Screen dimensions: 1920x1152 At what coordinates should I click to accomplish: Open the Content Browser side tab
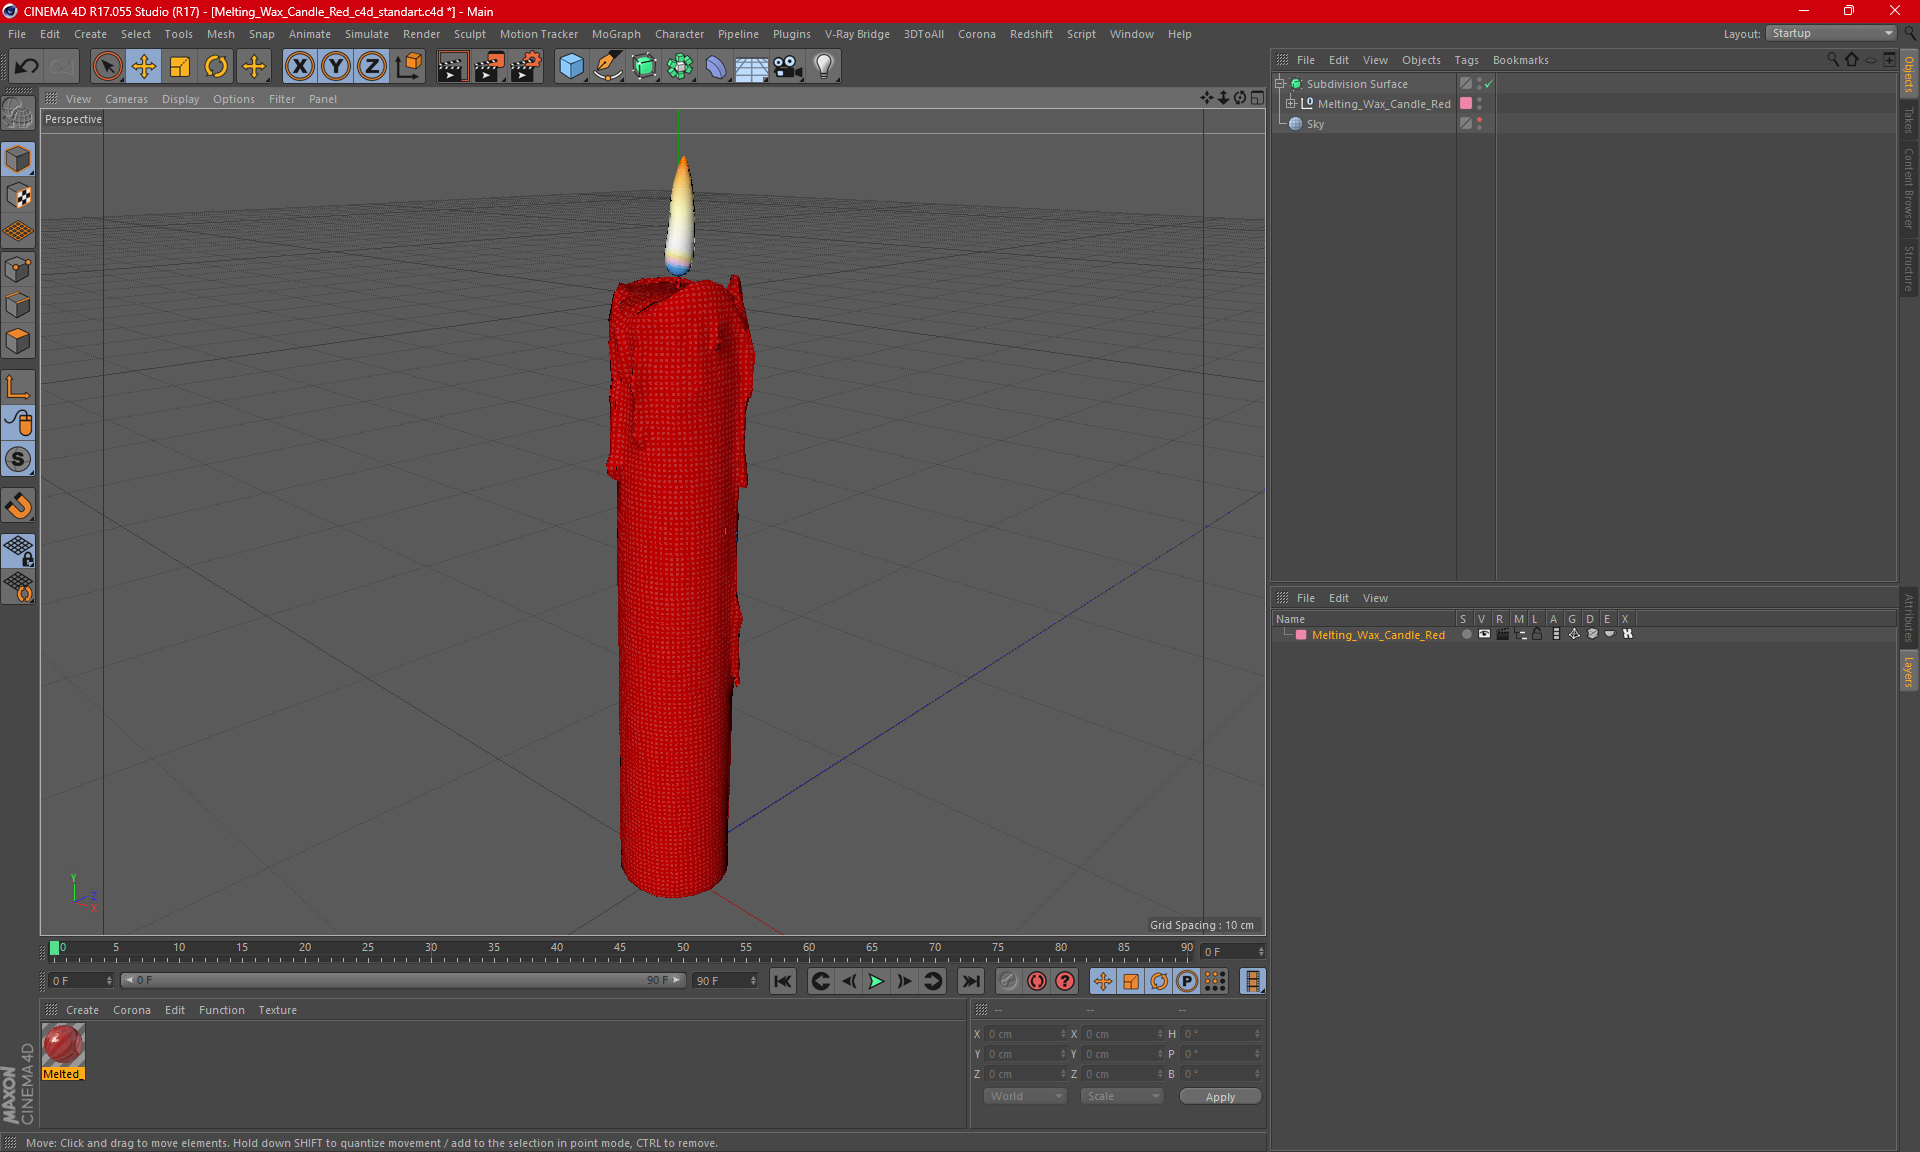coord(1908,188)
